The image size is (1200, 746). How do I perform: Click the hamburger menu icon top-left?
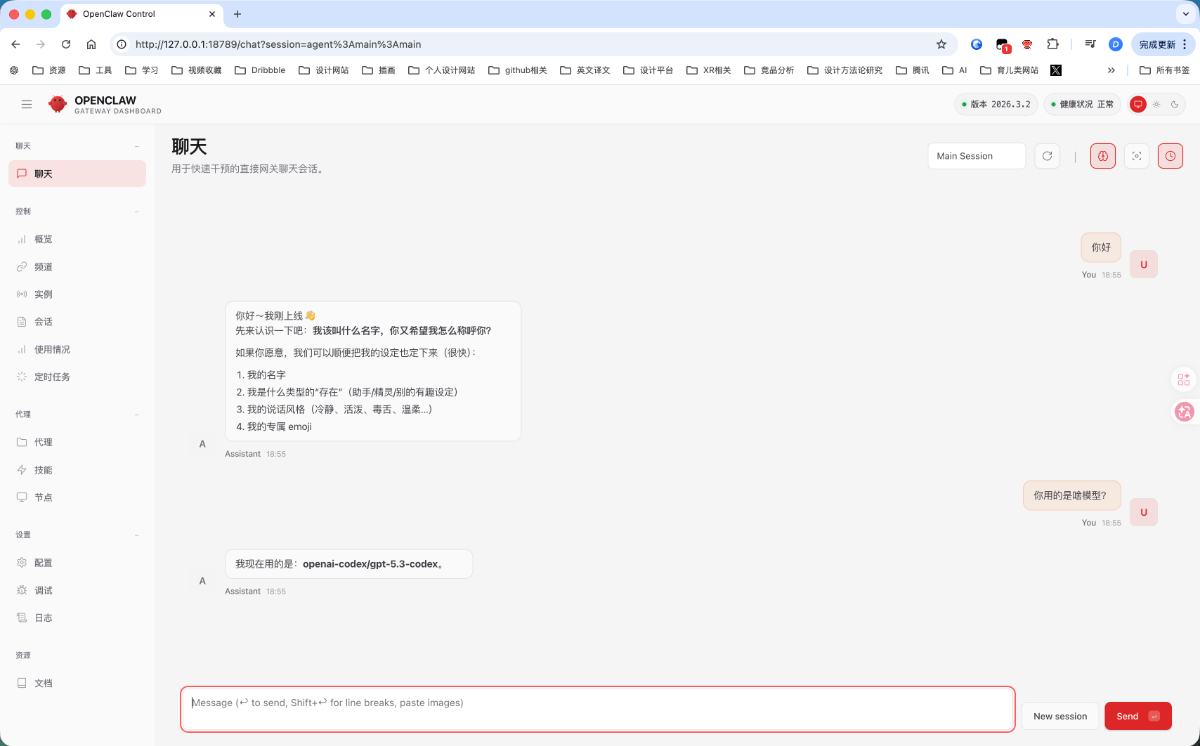pos(26,104)
